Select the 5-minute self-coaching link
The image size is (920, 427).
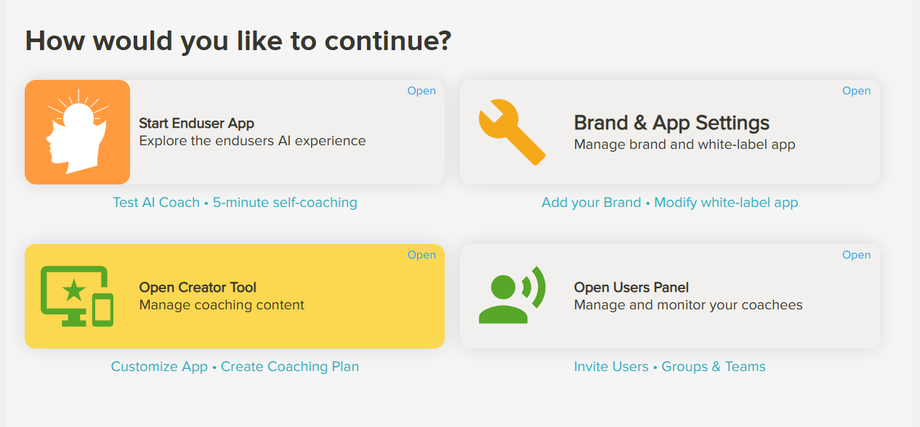285,202
